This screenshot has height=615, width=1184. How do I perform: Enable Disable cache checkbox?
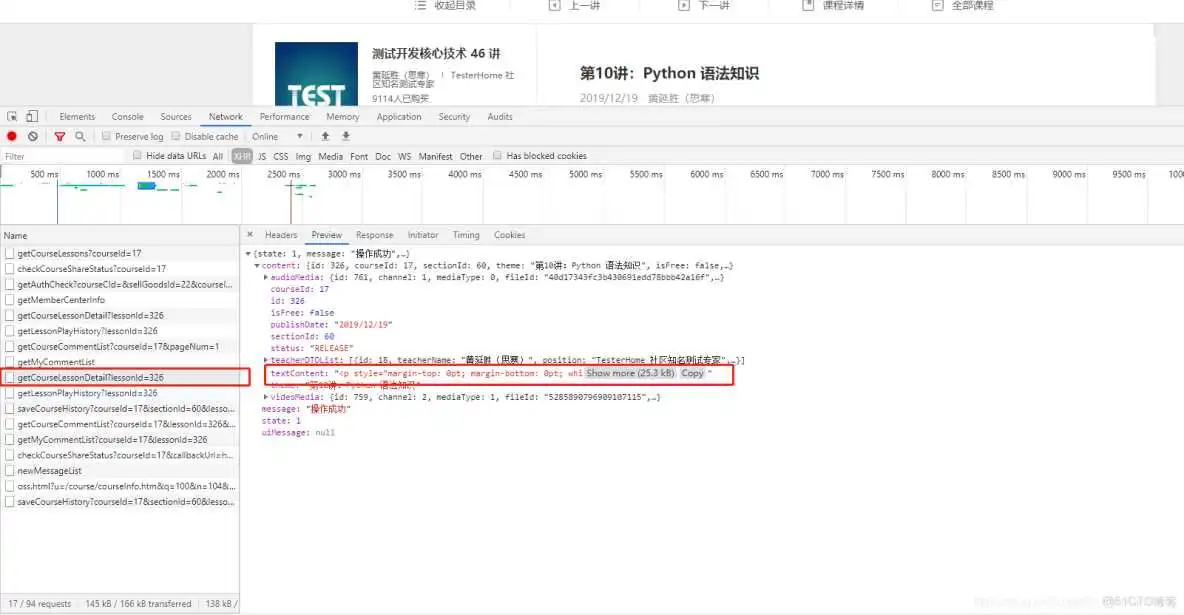tap(176, 136)
